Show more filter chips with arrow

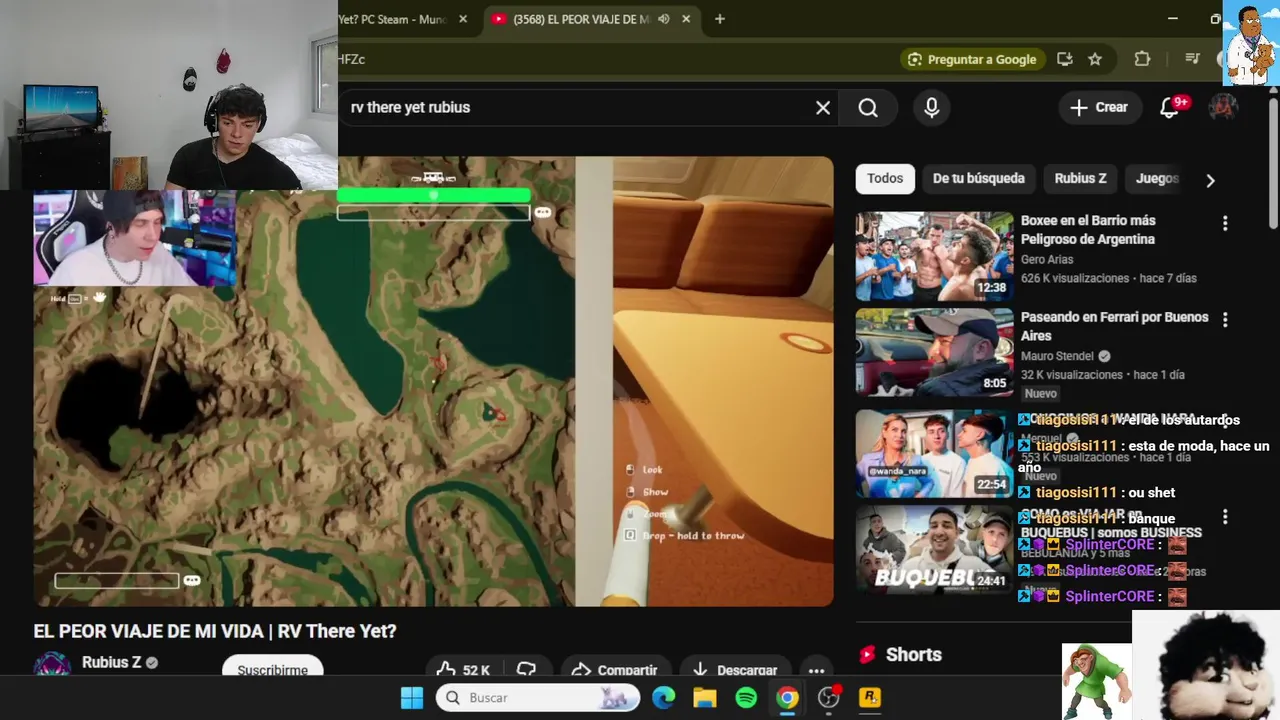[x=1210, y=180]
